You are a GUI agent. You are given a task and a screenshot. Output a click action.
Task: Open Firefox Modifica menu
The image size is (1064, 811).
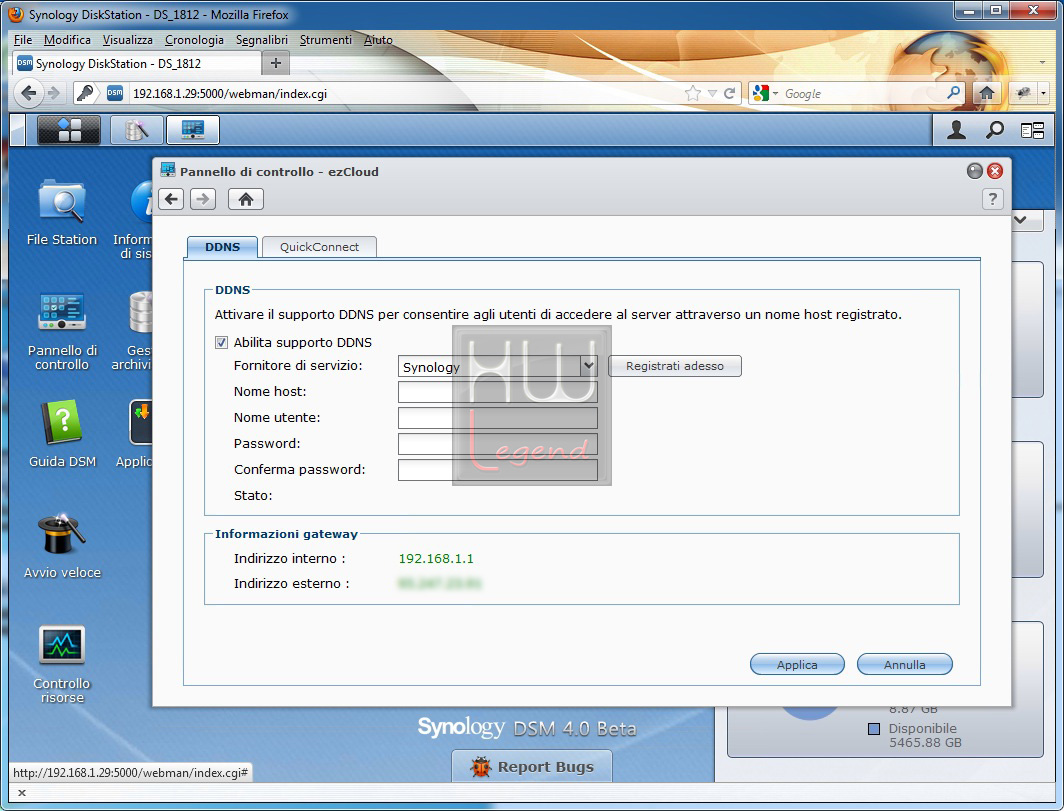(x=67, y=40)
